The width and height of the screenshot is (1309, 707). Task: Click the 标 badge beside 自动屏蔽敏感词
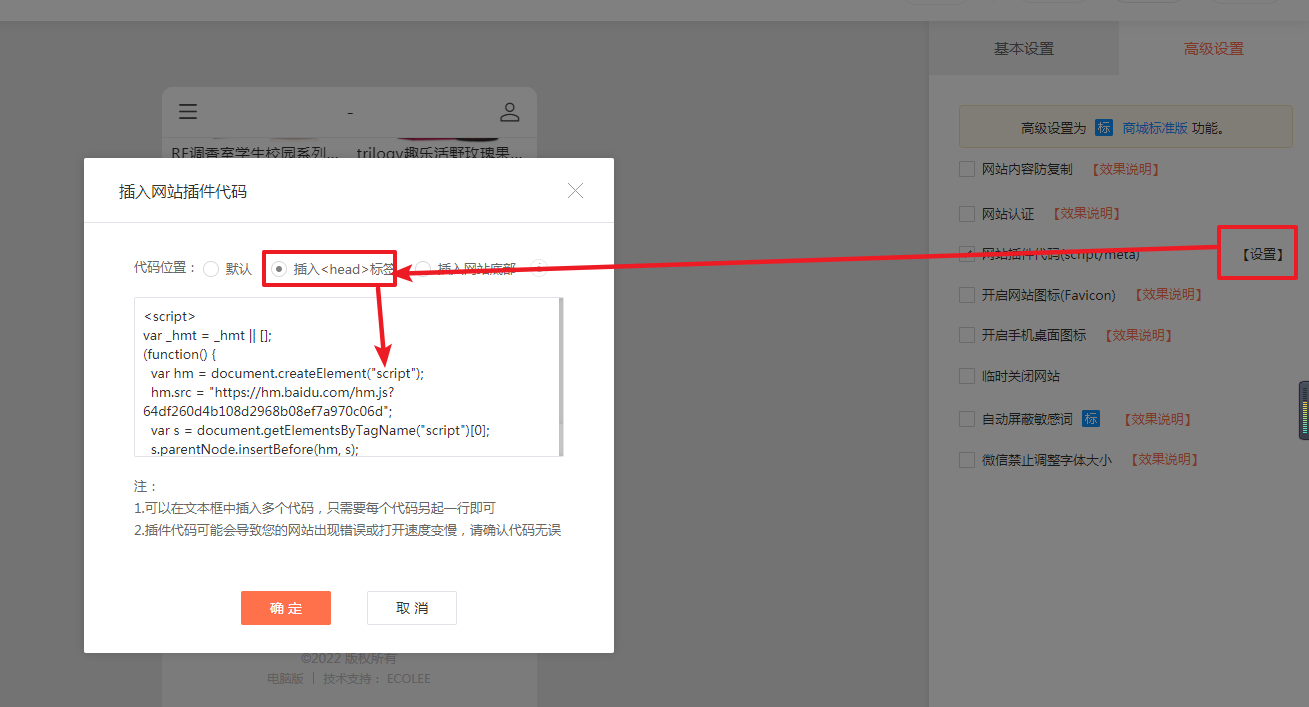1090,419
